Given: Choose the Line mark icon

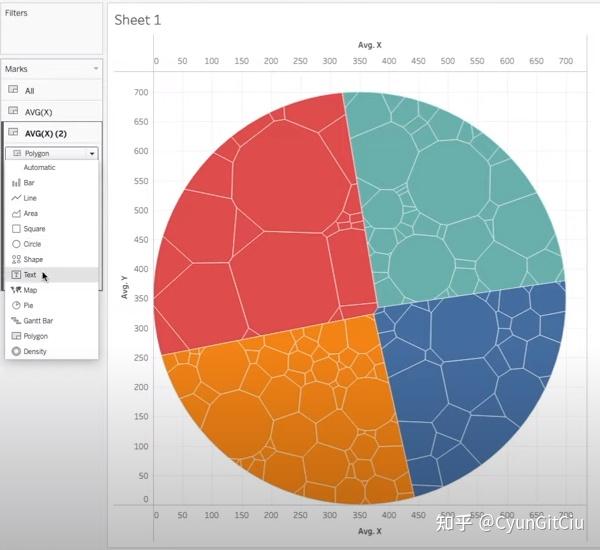Looking at the screenshot, I should click(16, 198).
